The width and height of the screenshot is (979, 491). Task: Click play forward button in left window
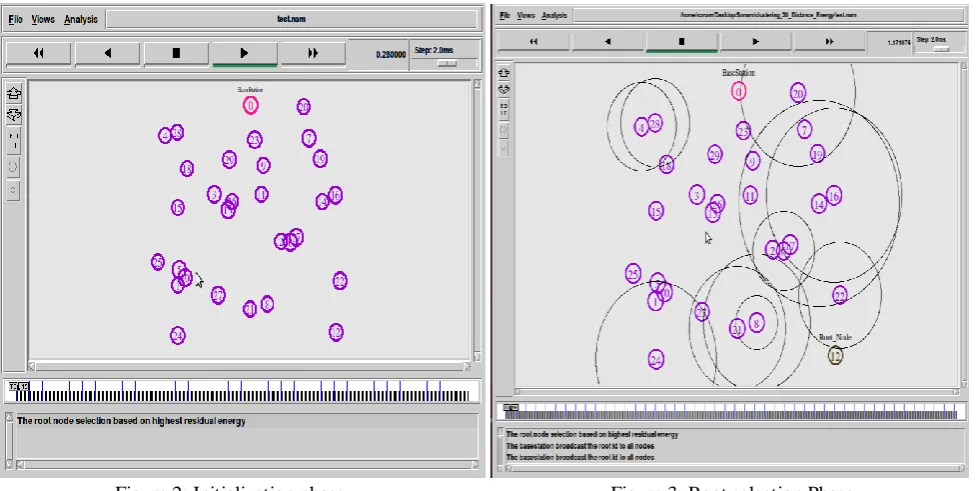pyautogui.click(x=245, y=53)
